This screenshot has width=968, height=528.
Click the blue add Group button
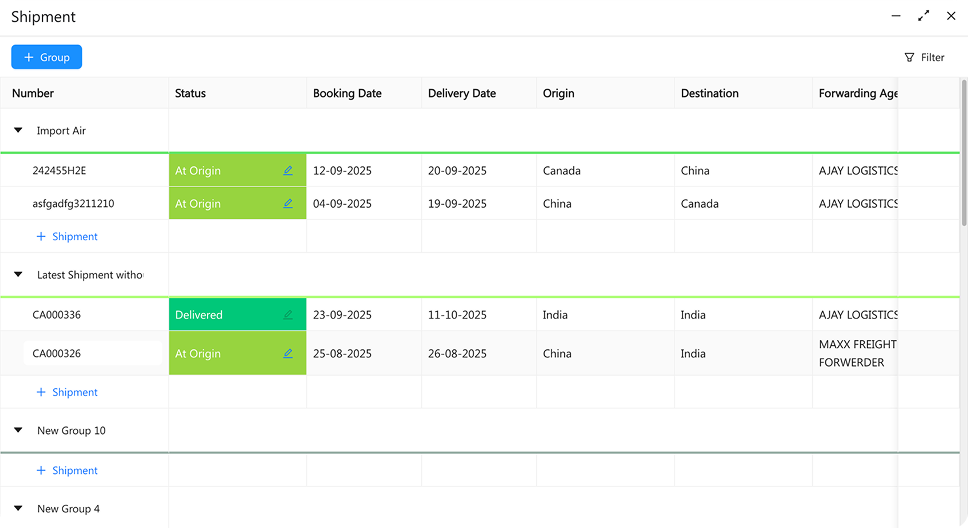coord(46,58)
